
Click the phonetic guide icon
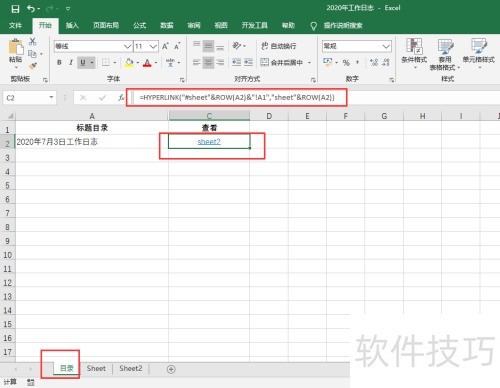click(170, 62)
